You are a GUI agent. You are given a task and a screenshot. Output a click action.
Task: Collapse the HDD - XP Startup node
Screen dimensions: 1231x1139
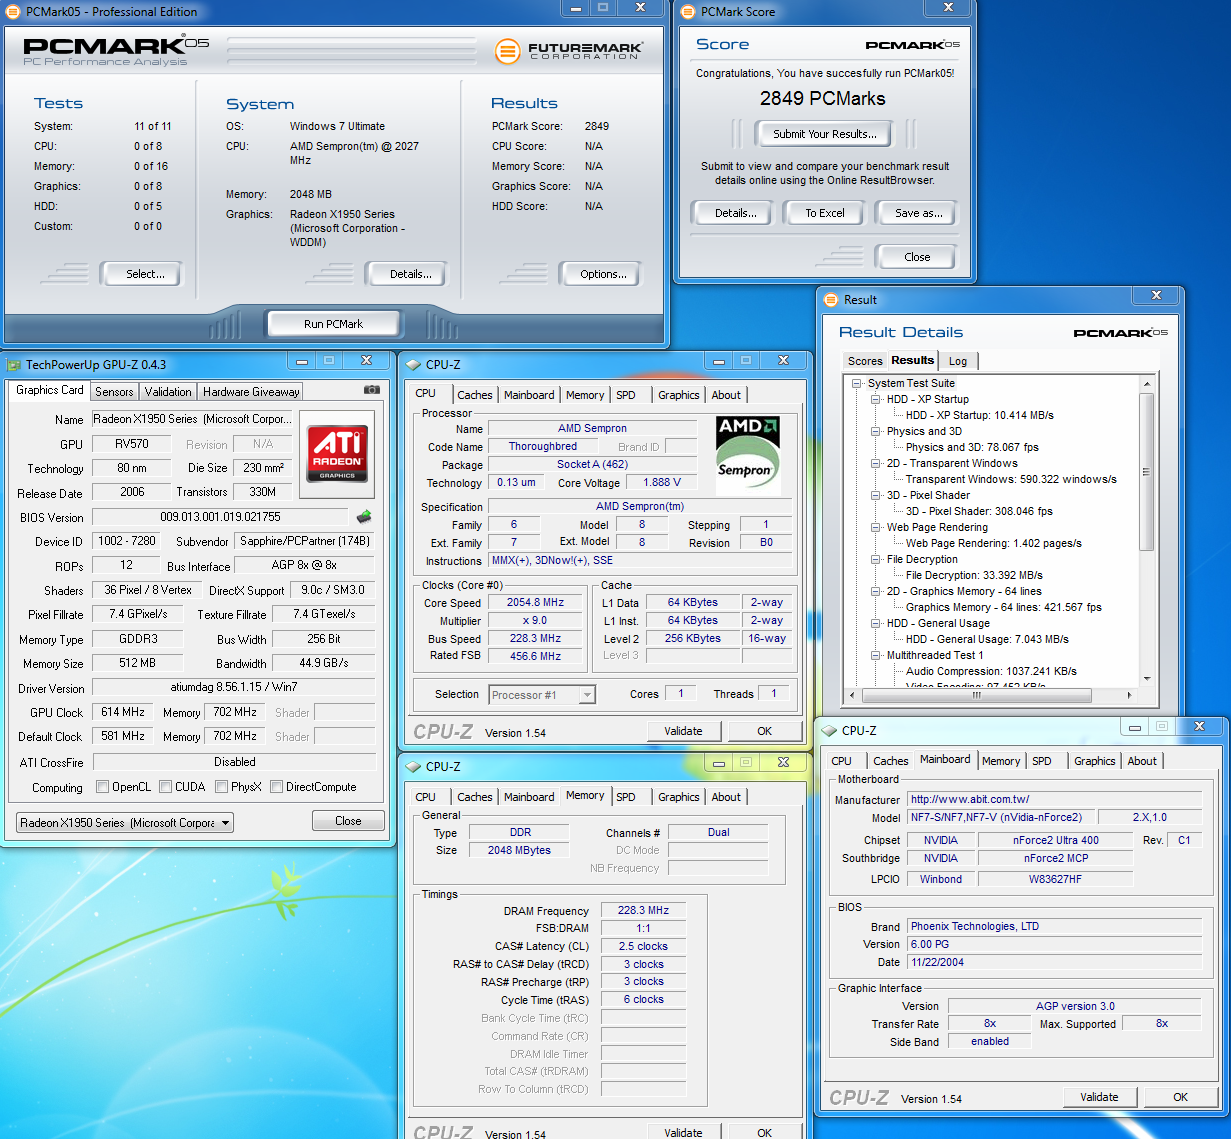pos(876,399)
